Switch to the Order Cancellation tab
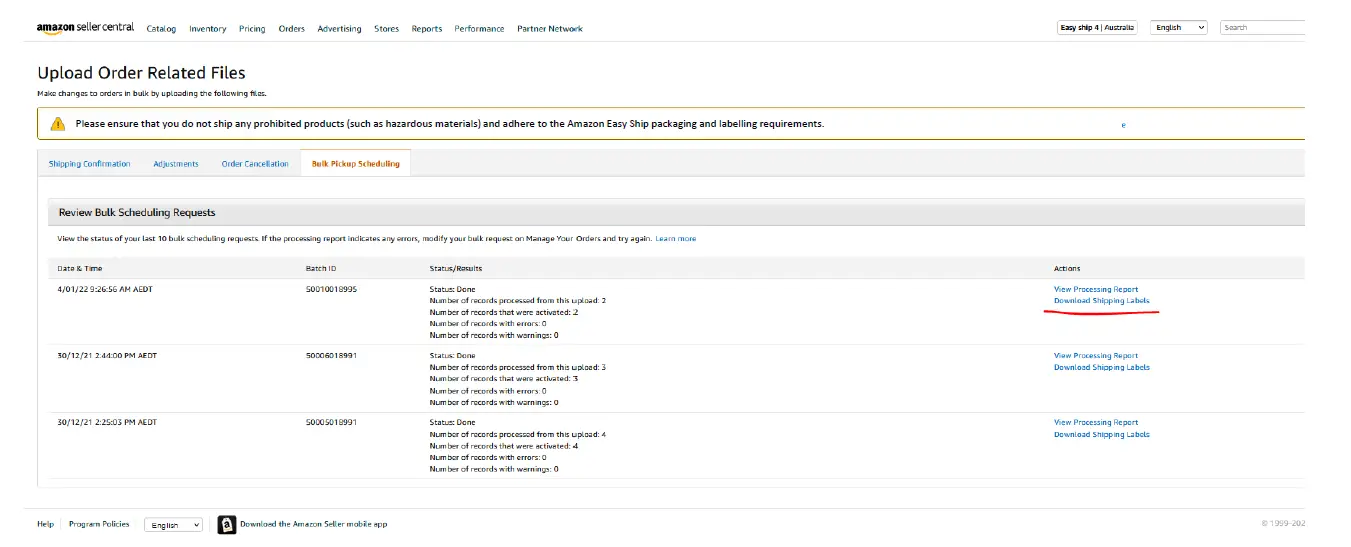Image resolution: width=1351 pixels, height=547 pixels. click(x=255, y=164)
